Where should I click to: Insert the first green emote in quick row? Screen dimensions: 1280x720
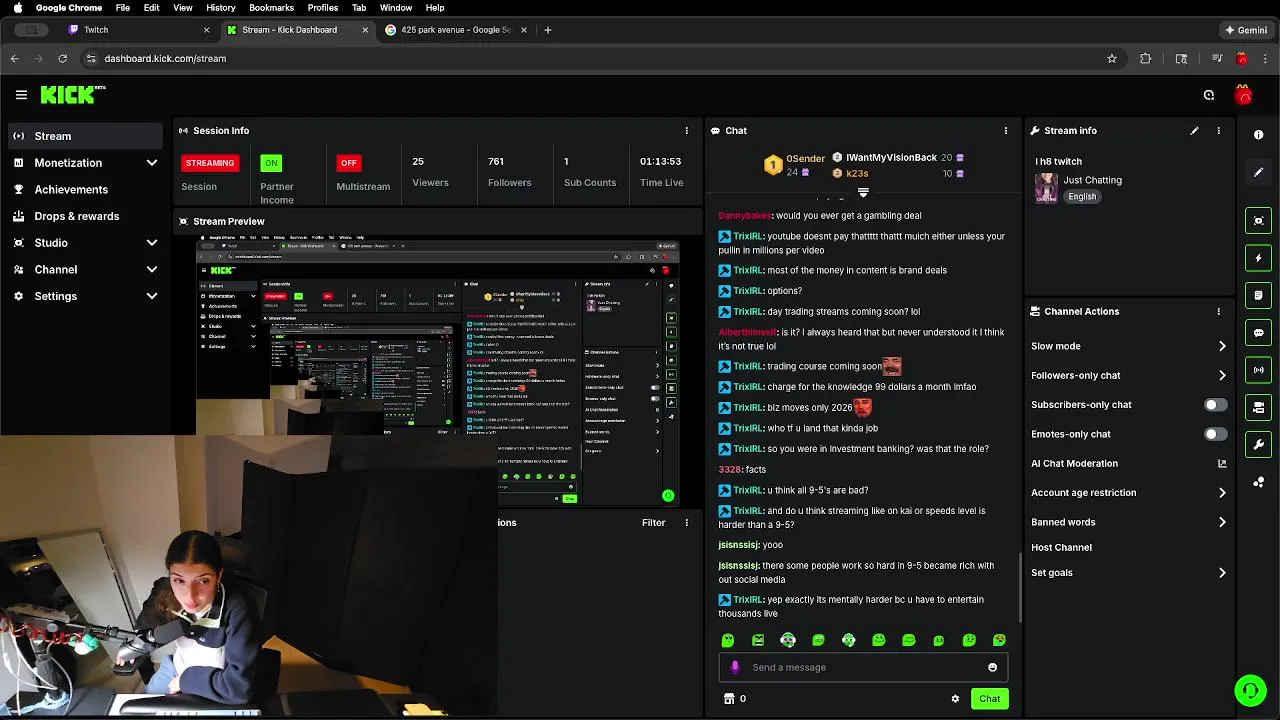point(728,640)
